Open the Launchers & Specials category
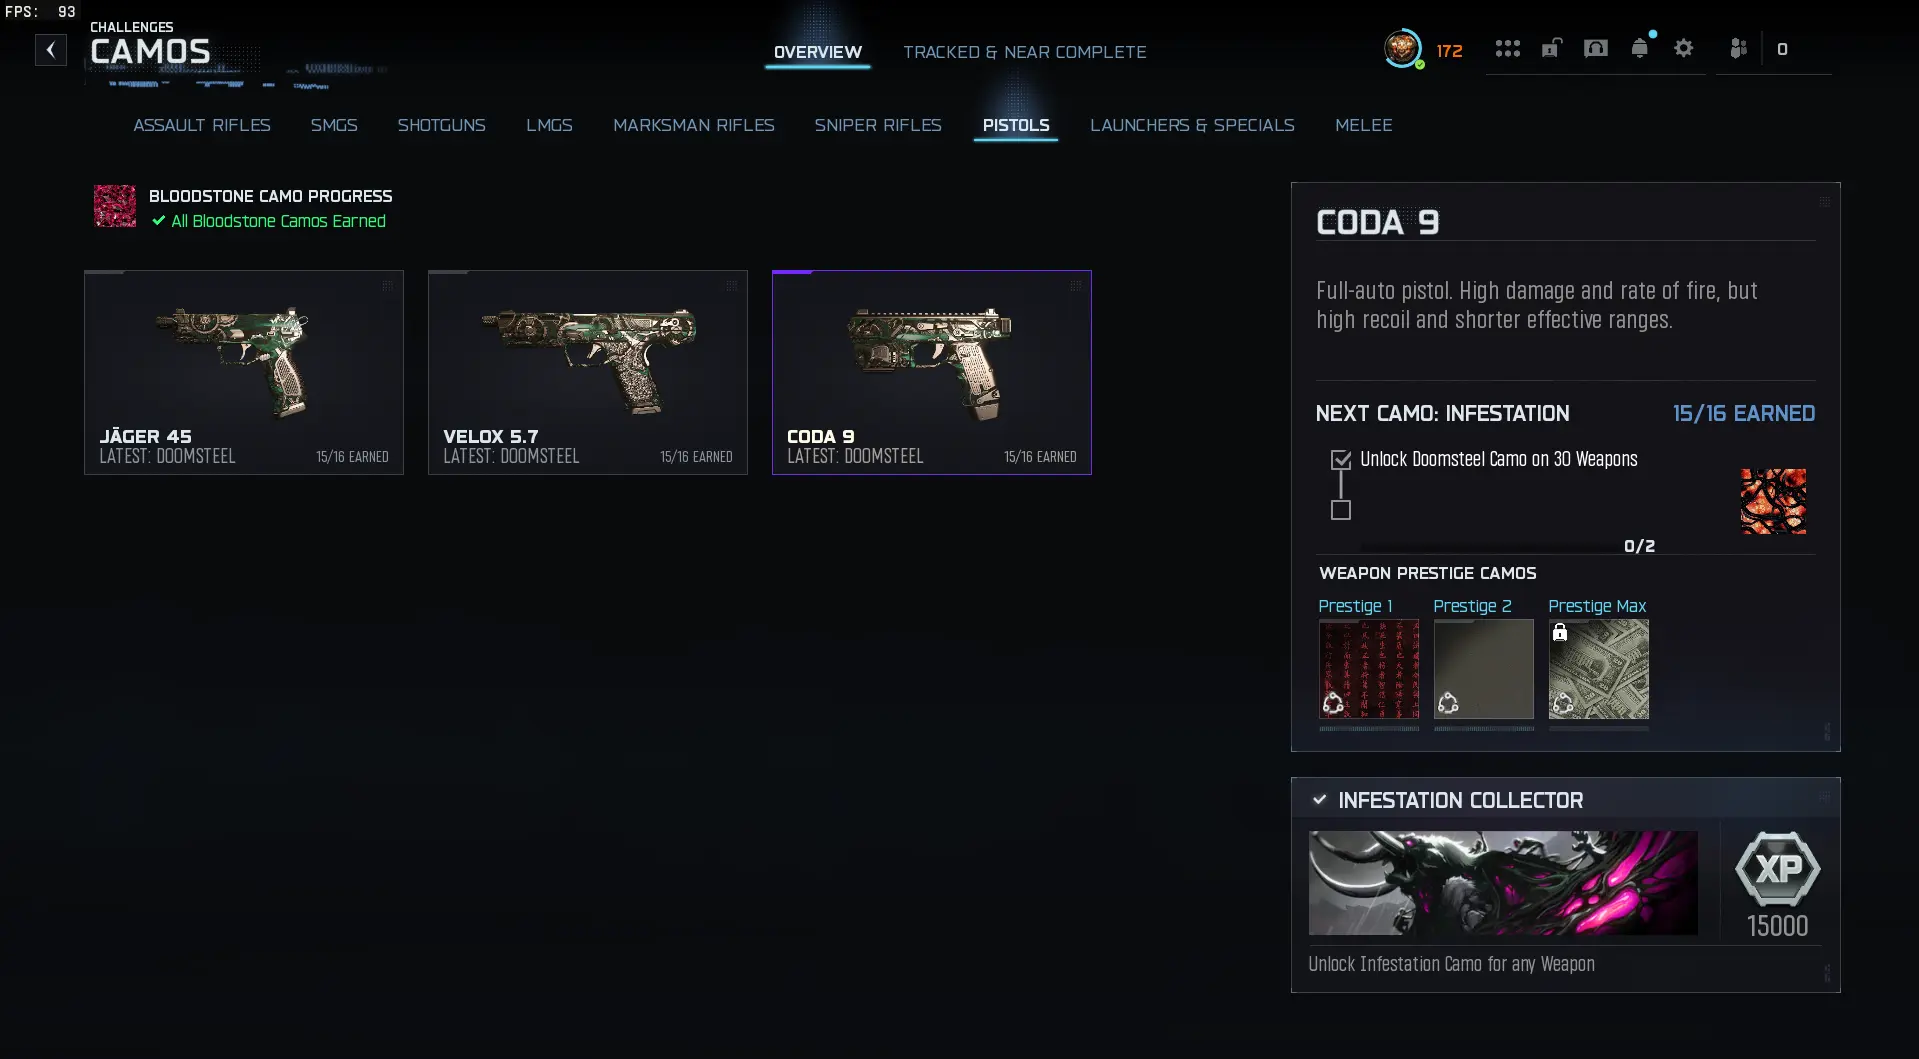Image resolution: width=1919 pixels, height=1059 pixels. [x=1192, y=125]
